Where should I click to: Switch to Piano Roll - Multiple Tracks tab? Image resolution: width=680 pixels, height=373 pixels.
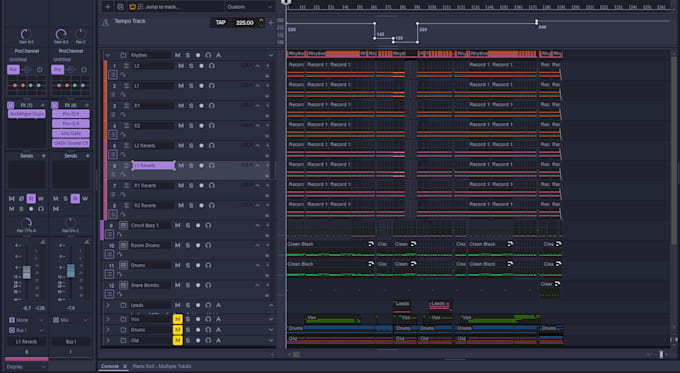162,366
